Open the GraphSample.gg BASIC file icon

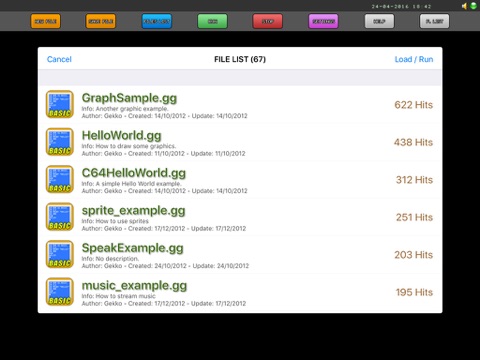tap(60, 104)
